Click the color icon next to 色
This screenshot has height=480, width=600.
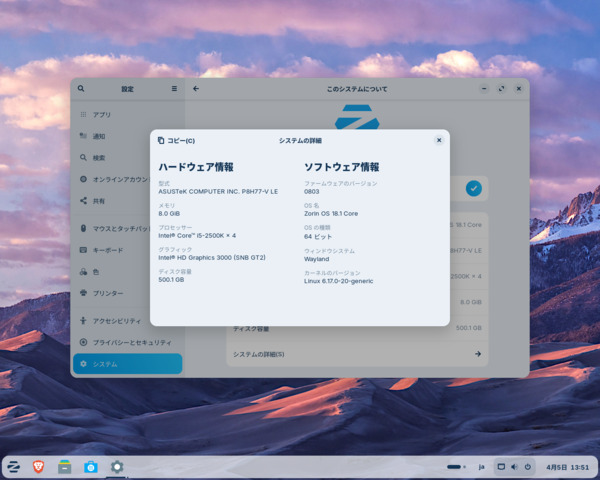coord(83,272)
